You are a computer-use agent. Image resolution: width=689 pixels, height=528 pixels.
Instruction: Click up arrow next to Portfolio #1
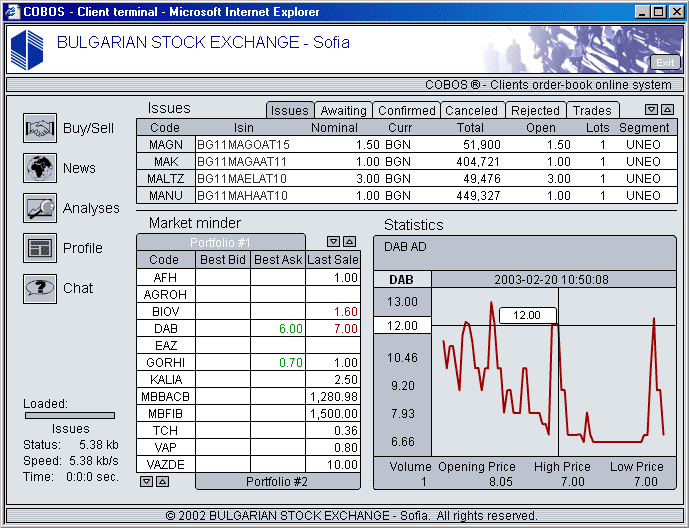[x=349, y=242]
